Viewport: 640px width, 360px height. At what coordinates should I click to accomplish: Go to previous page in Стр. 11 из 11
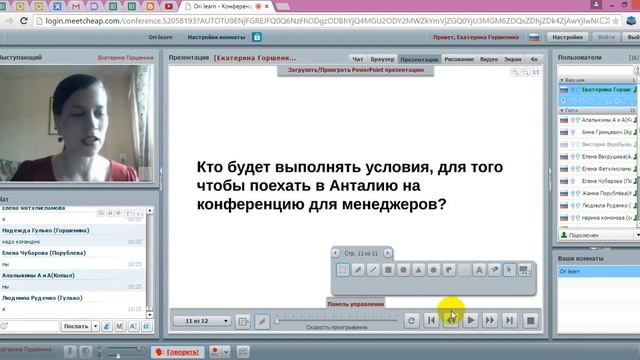pos(336,253)
